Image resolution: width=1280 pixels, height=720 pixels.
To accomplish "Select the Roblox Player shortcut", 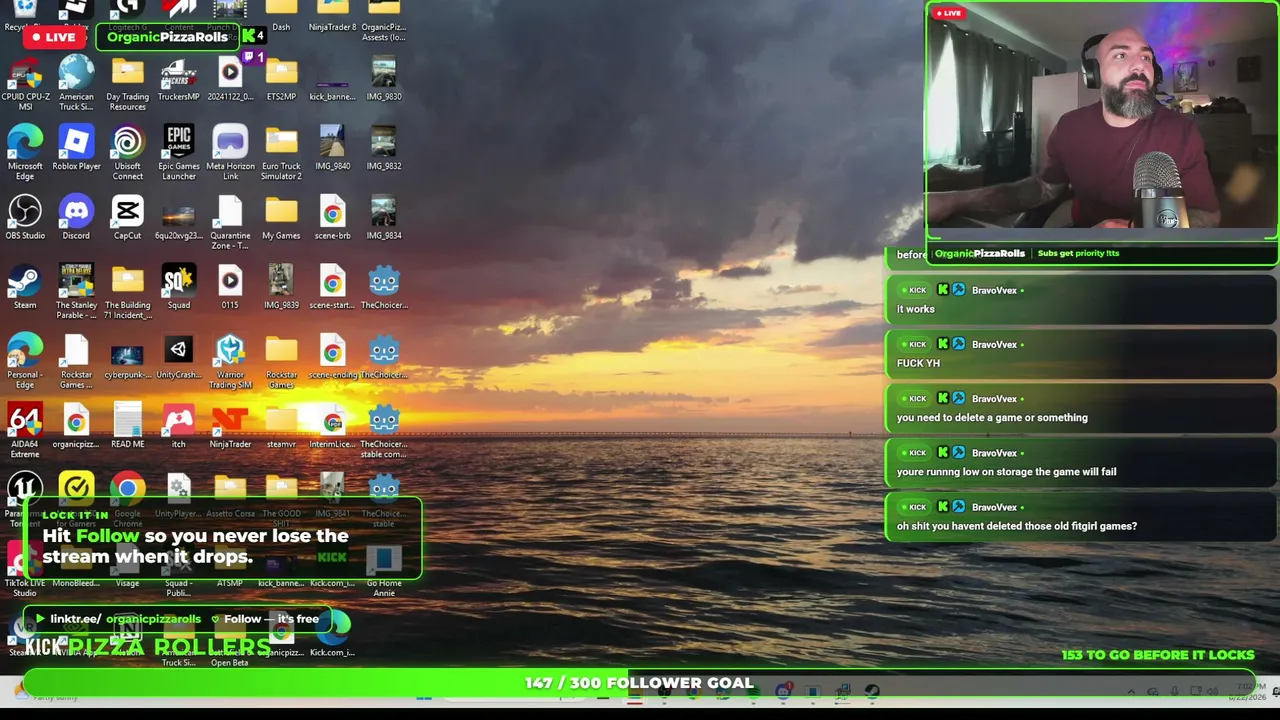I will pyautogui.click(x=76, y=149).
